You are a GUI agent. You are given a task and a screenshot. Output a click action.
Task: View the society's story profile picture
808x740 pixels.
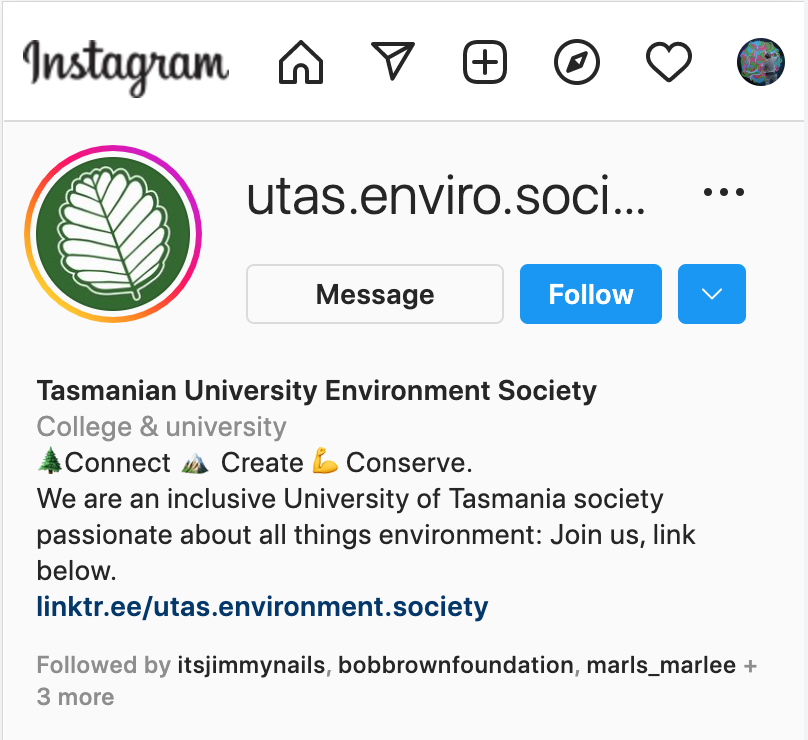point(113,234)
